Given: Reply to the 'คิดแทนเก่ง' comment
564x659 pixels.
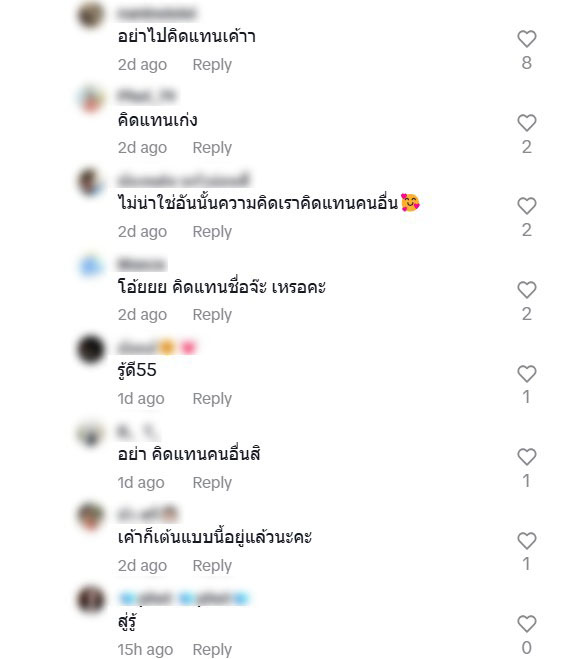Looking at the screenshot, I should [x=212, y=148].
